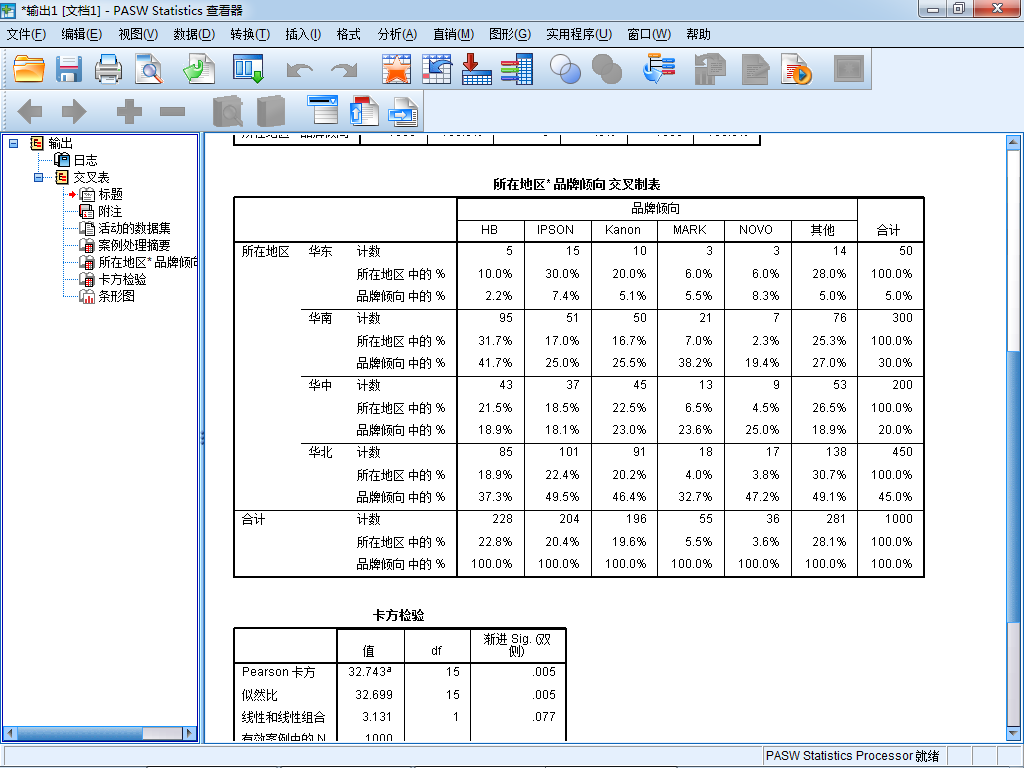Open a file with the folder icon
The height and width of the screenshot is (768, 1024).
pos(29,69)
